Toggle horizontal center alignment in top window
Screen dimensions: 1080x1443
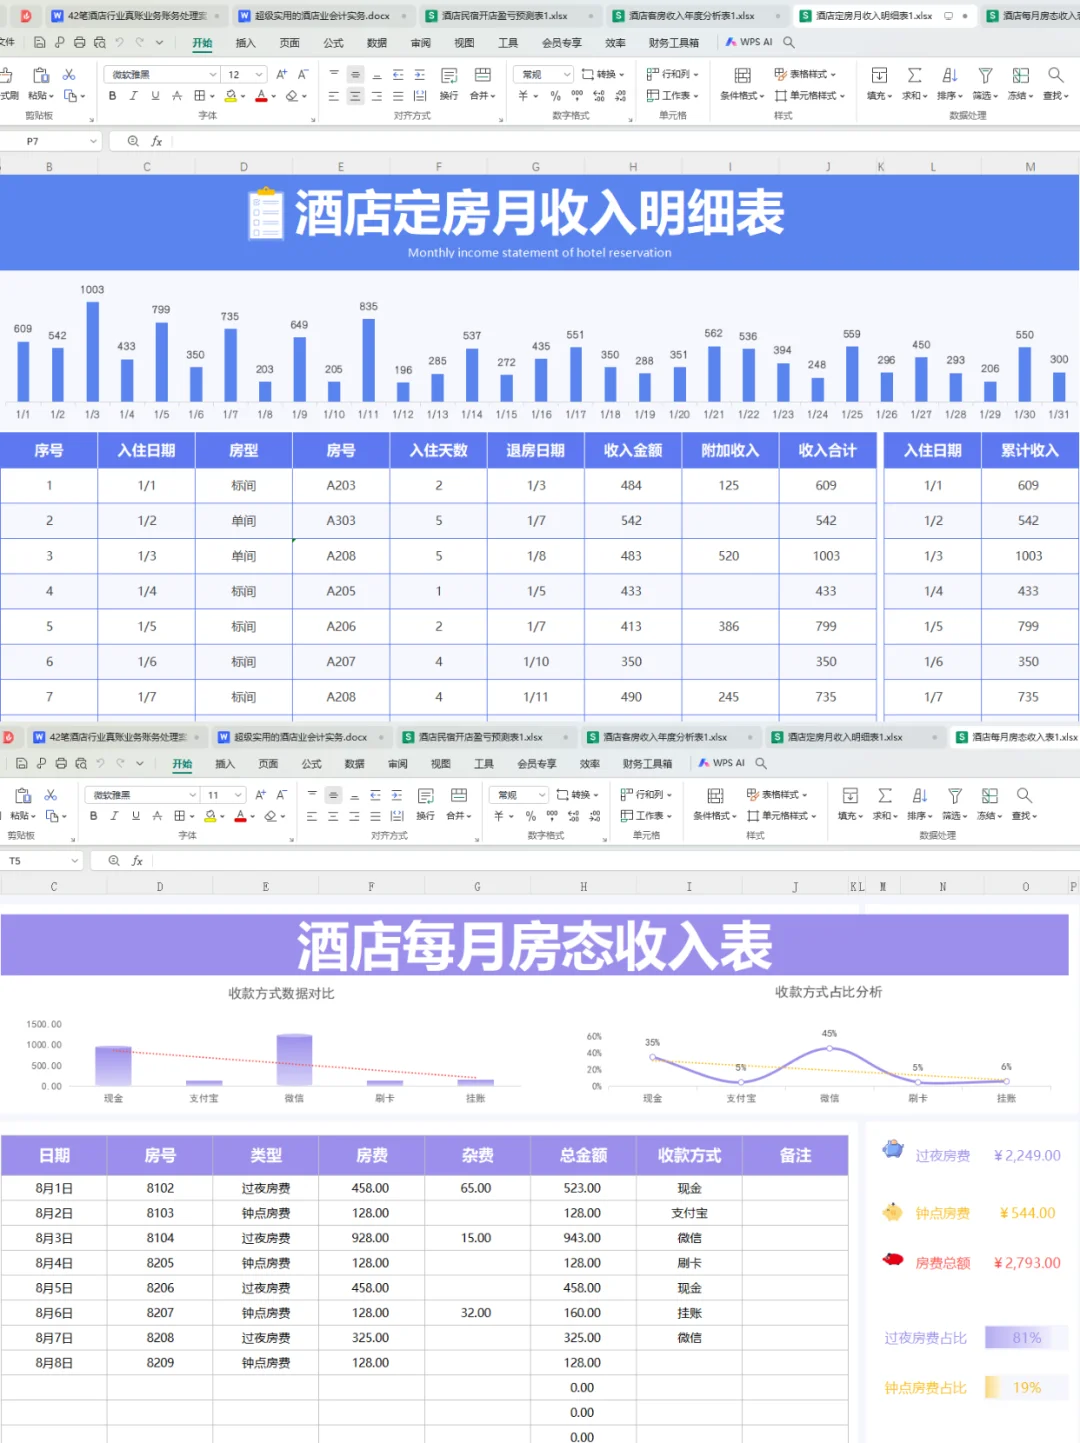[x=355, y=96]
